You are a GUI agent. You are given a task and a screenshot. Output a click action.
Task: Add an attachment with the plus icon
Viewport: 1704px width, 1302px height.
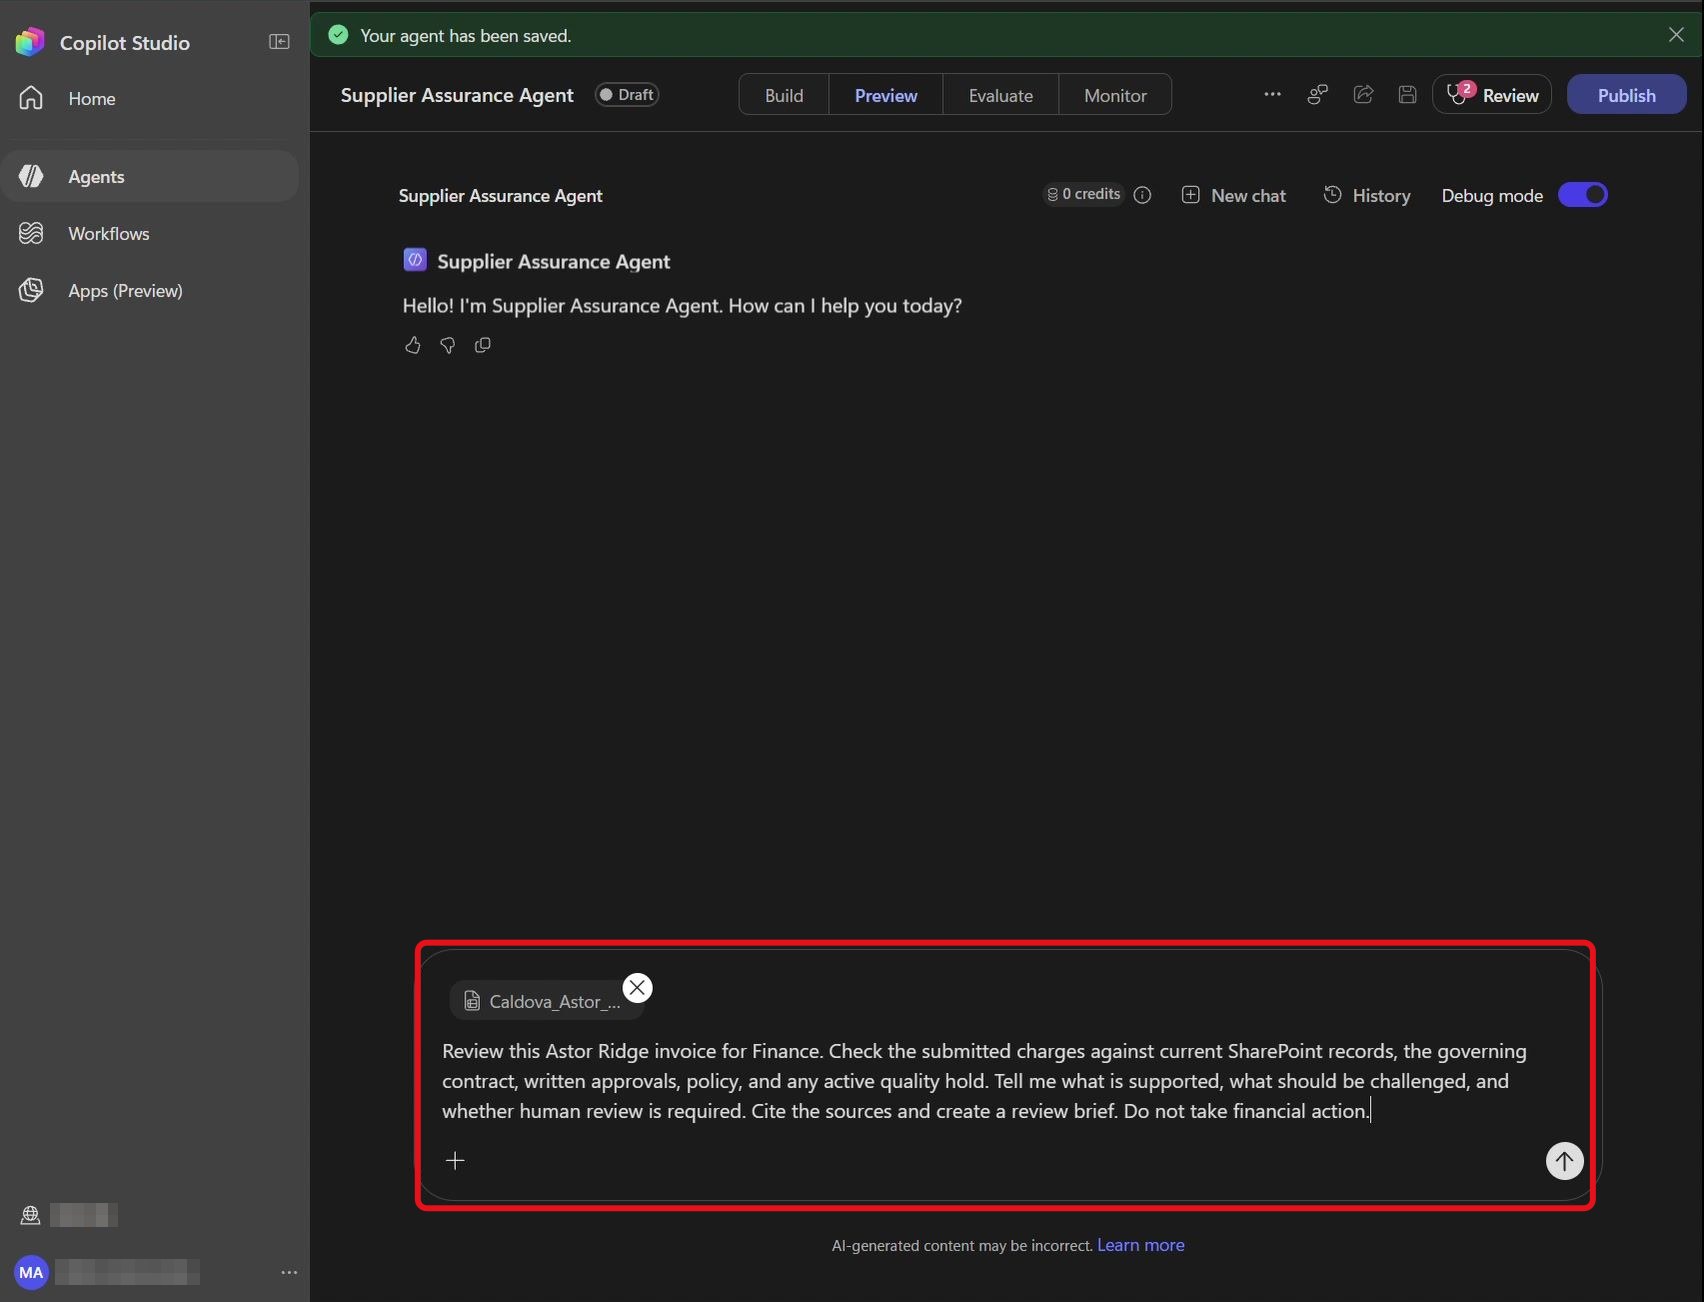tap(455, 1160)
